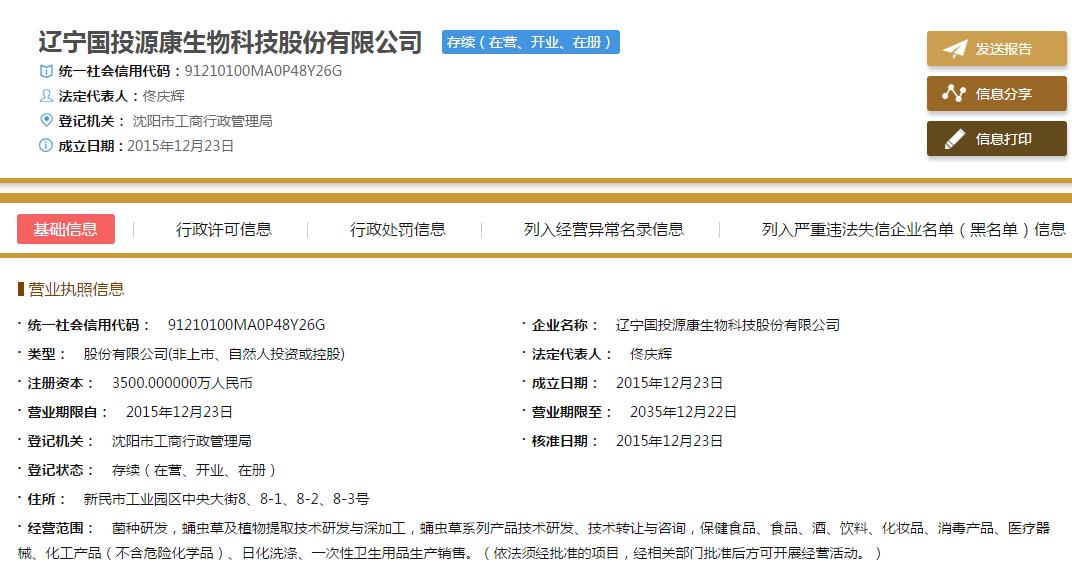Click the blue 存续（在营、开业、在册）status badge

pos(531,42)
